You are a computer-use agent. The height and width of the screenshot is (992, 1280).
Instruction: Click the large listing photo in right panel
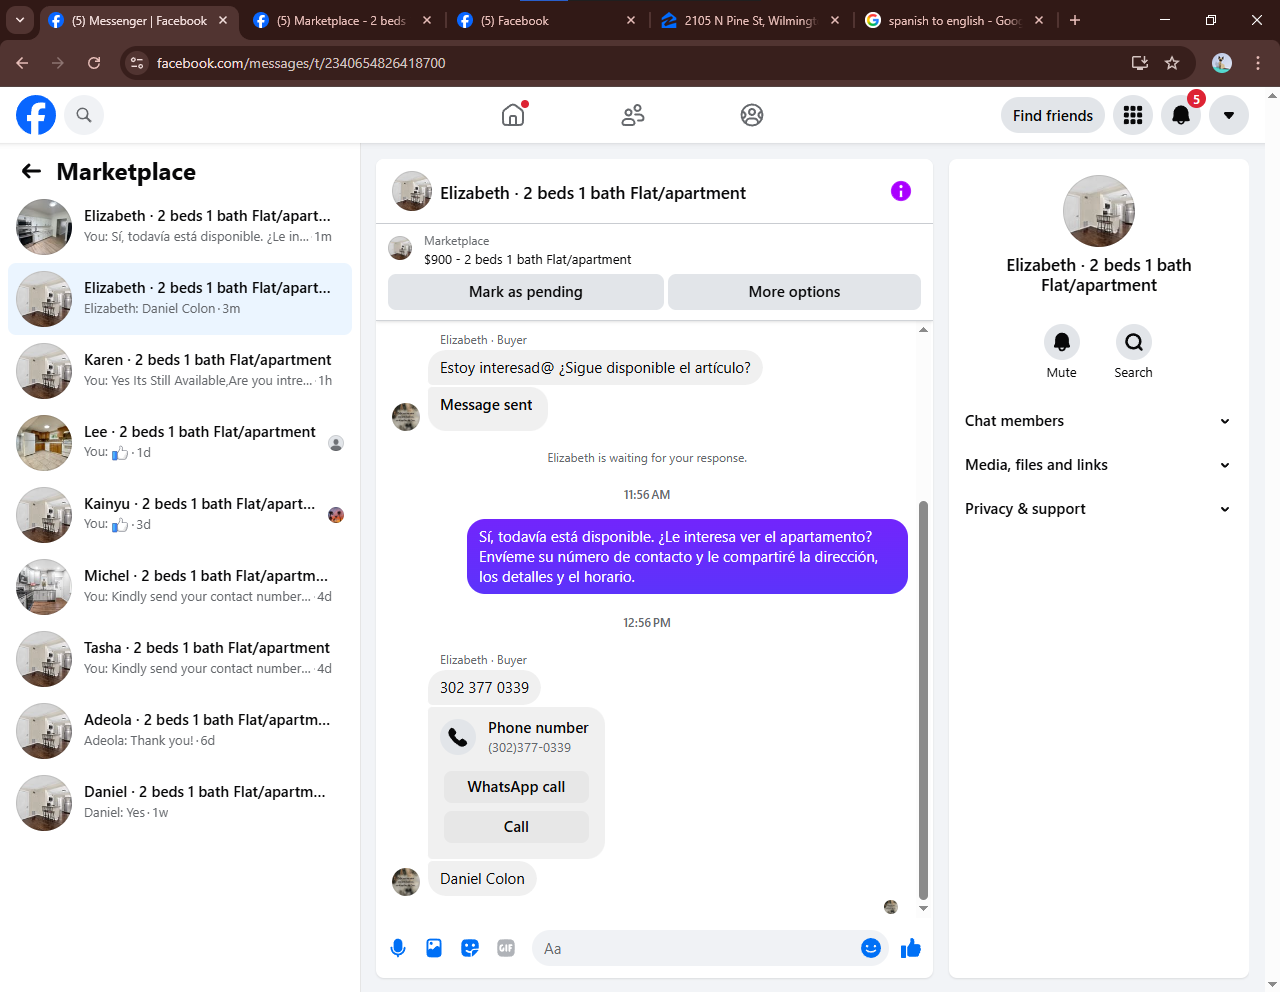pos(1099,211)
